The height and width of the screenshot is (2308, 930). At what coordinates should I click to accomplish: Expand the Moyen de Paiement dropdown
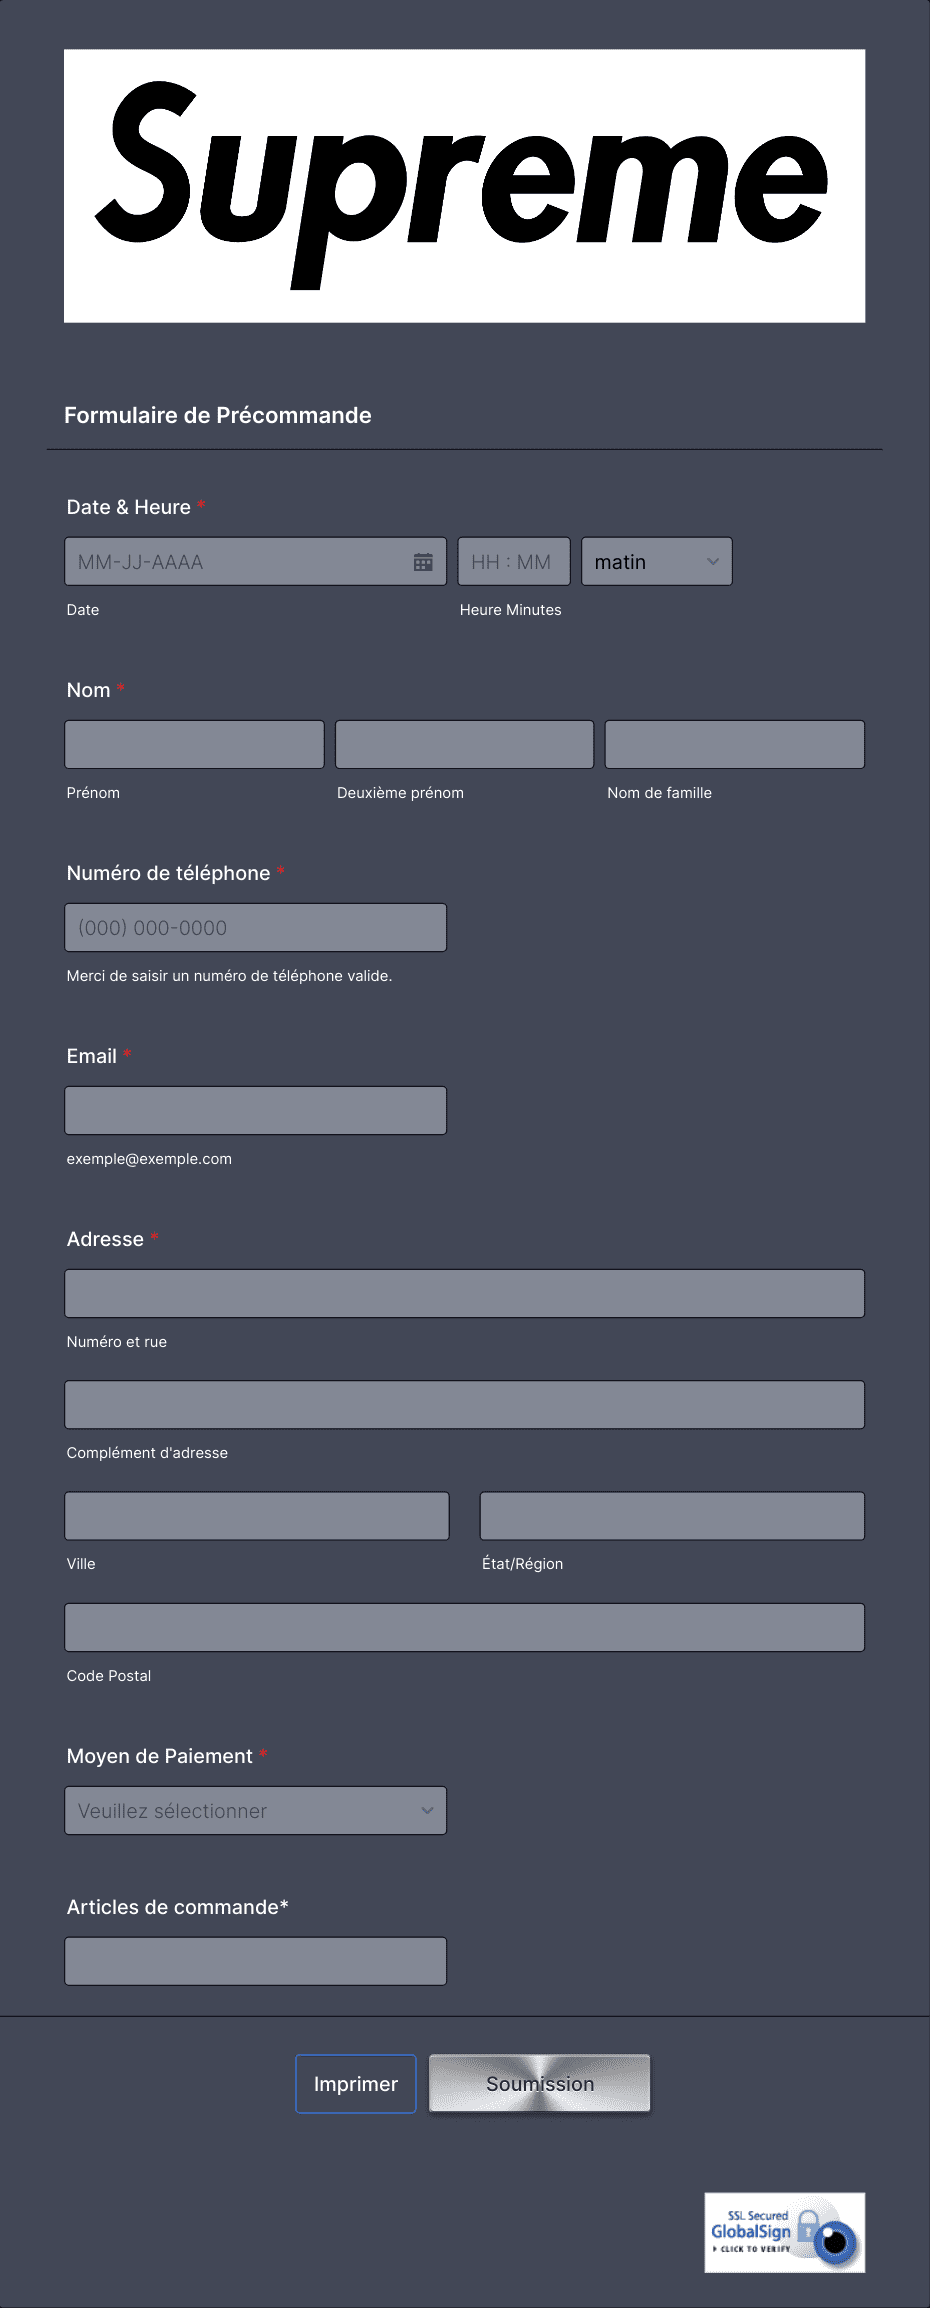pyautogui.click(x=256, y=1811)
